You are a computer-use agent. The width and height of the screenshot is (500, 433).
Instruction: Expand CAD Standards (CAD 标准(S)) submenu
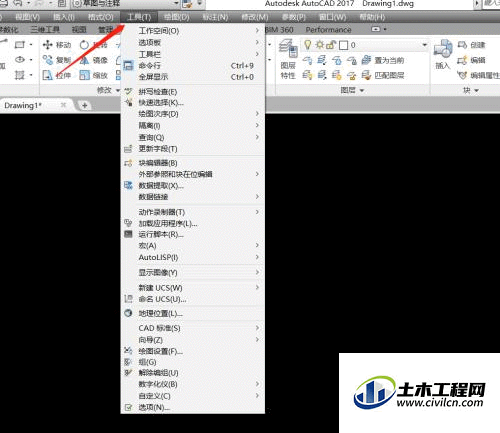tap(193, 328)
